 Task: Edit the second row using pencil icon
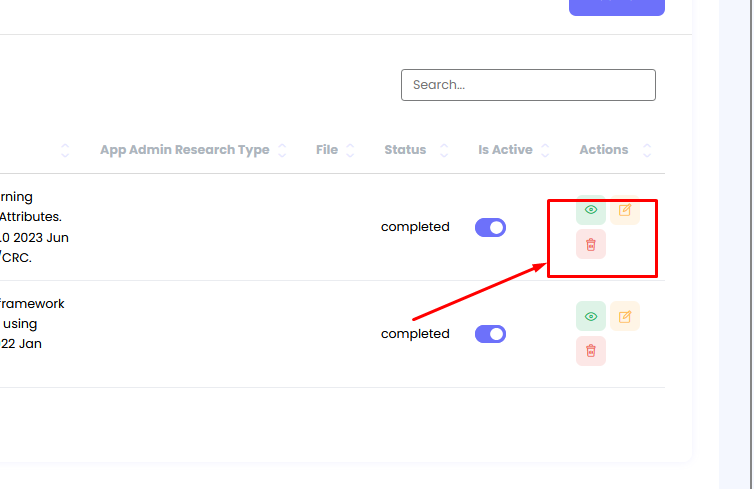(x=625, y=316)
